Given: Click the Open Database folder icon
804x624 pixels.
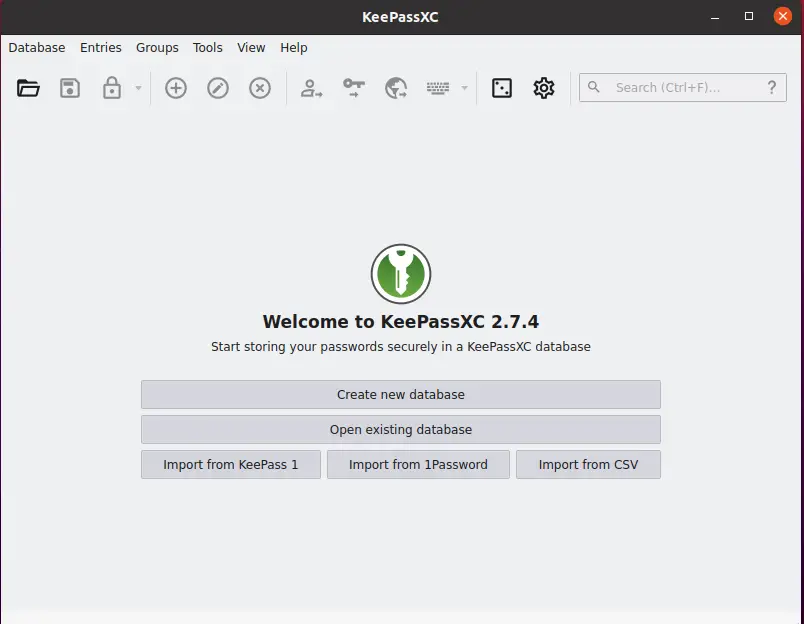Looking at the screenshot, I should pyautogui.click(x=28, y=88).
